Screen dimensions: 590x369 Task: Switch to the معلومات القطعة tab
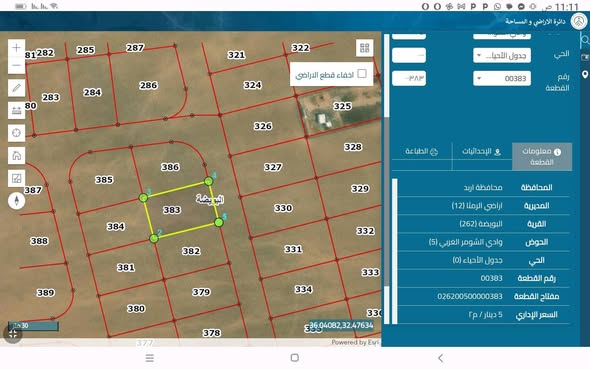pyautogui.click(x=542, y=156)
